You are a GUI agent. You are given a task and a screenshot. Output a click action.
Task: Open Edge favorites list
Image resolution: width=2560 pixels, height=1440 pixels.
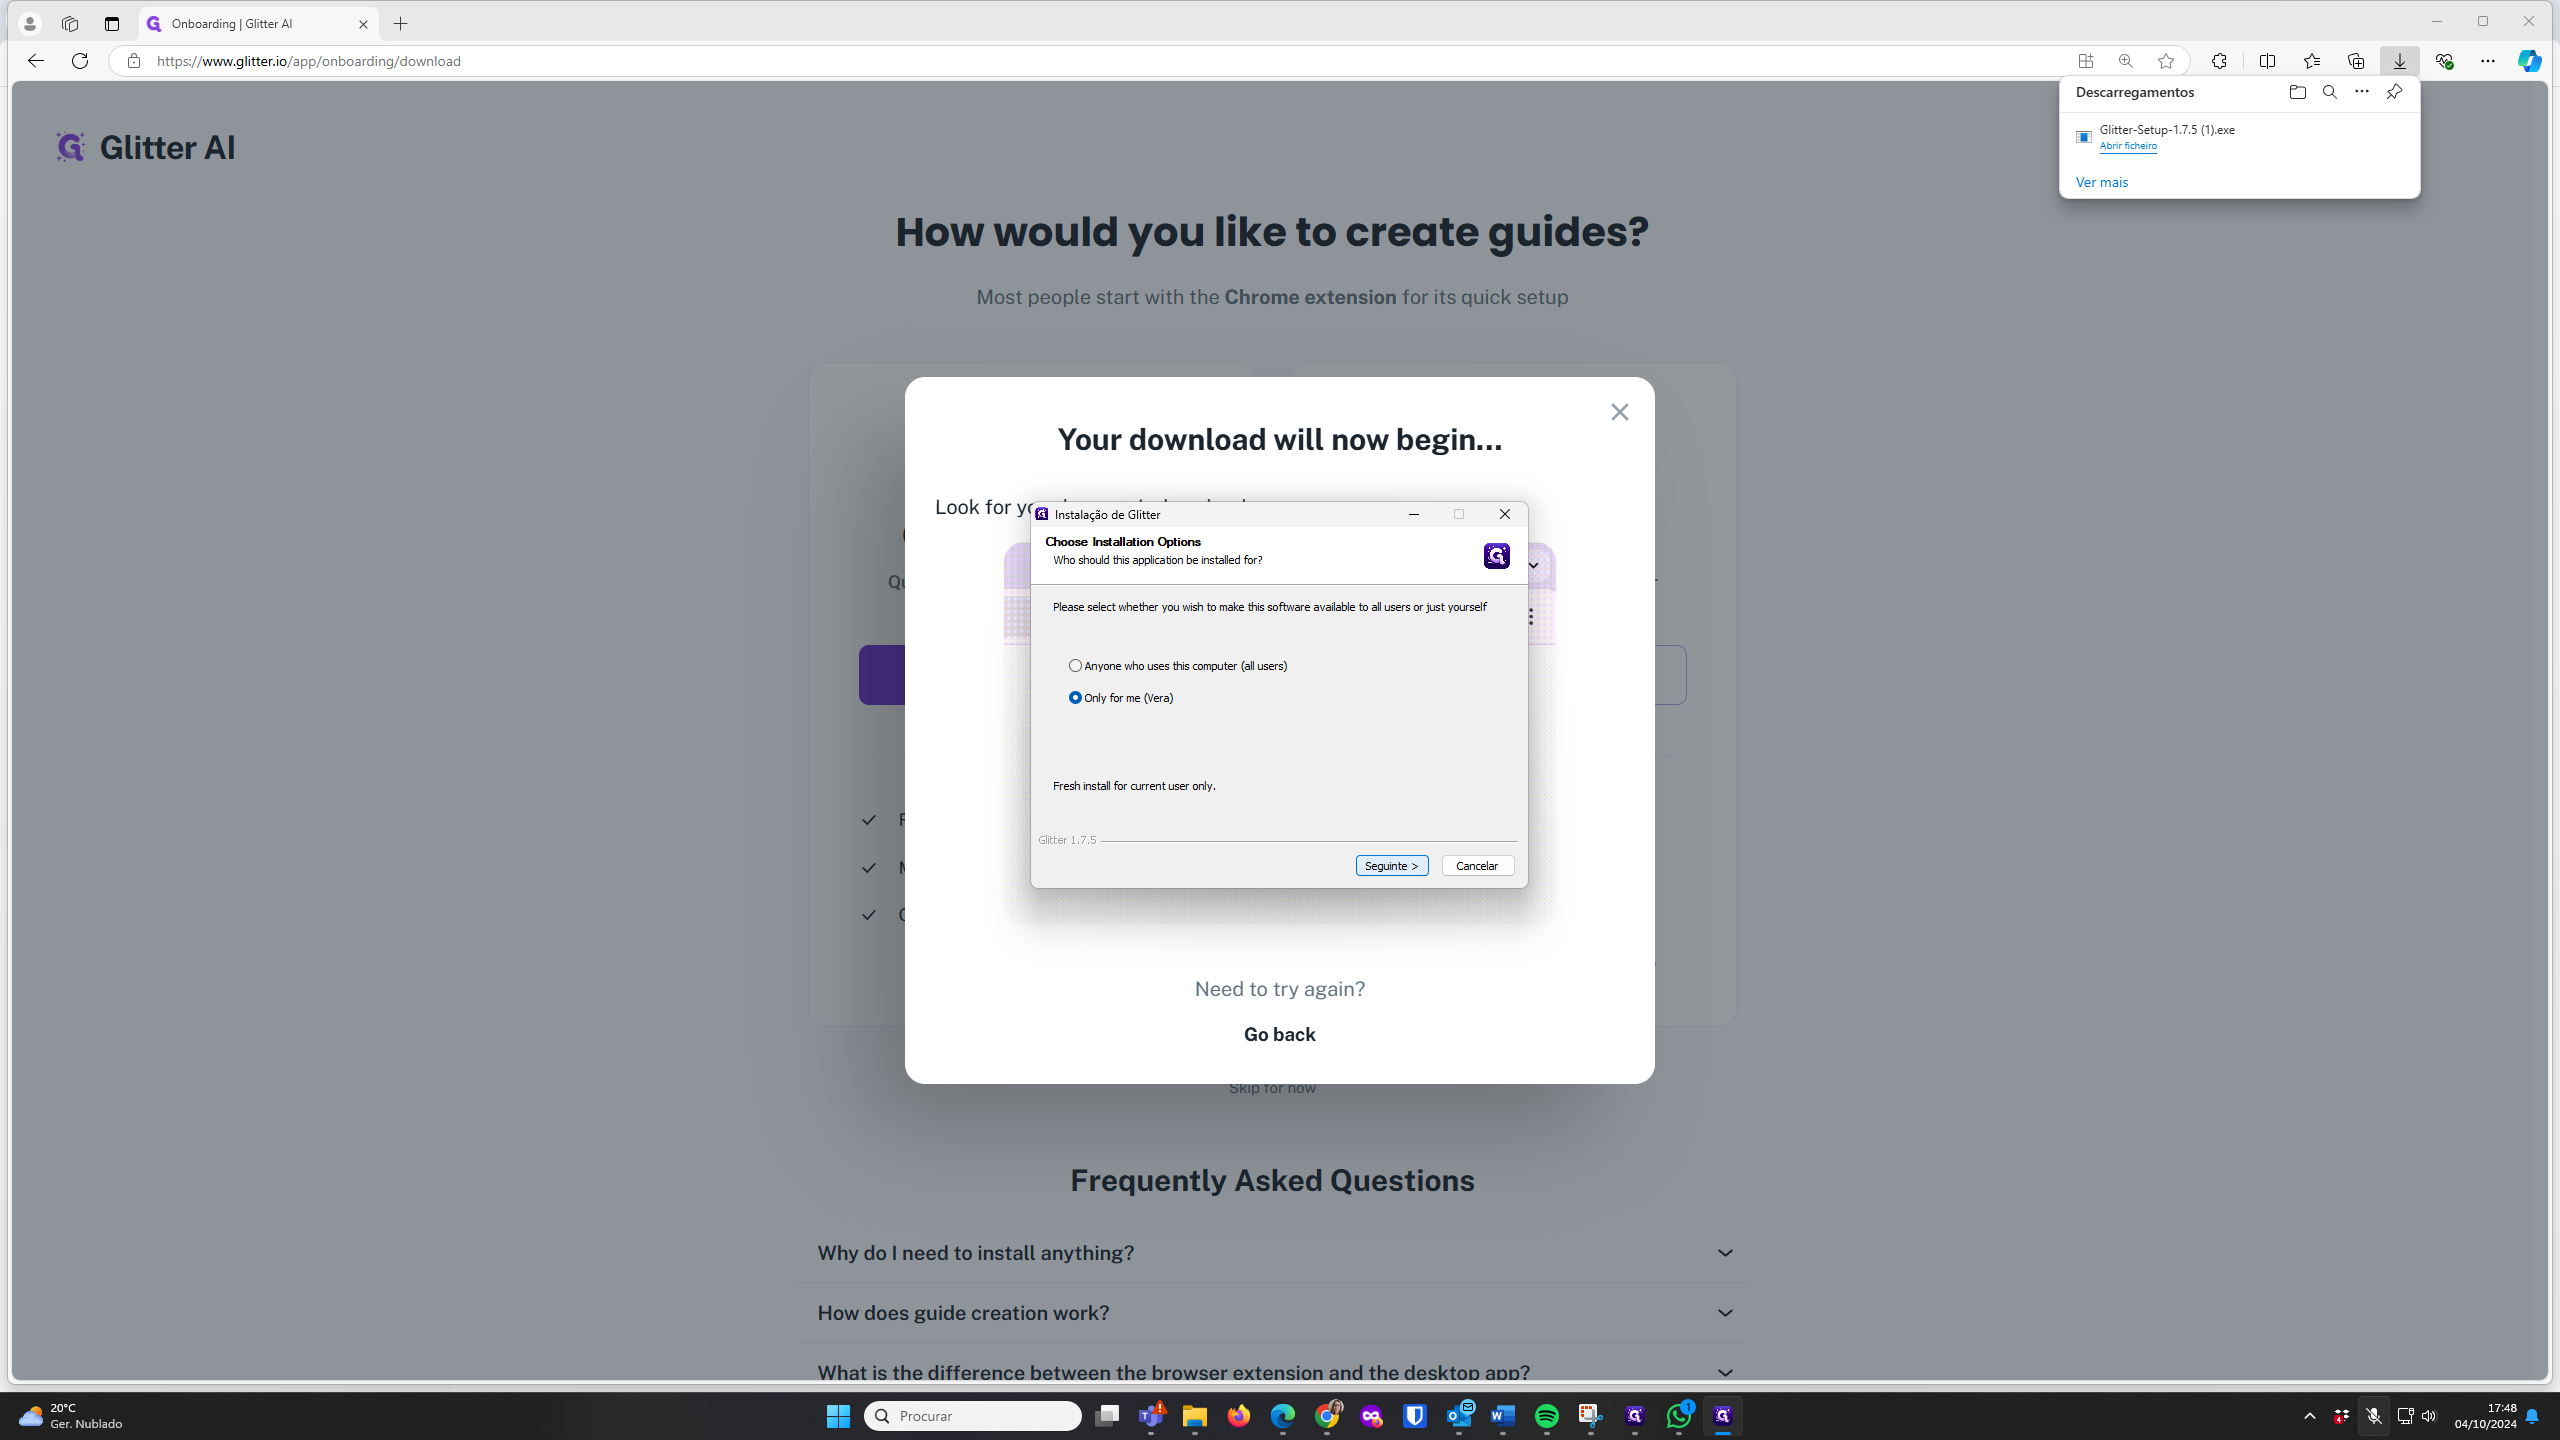pos(2311,61)
